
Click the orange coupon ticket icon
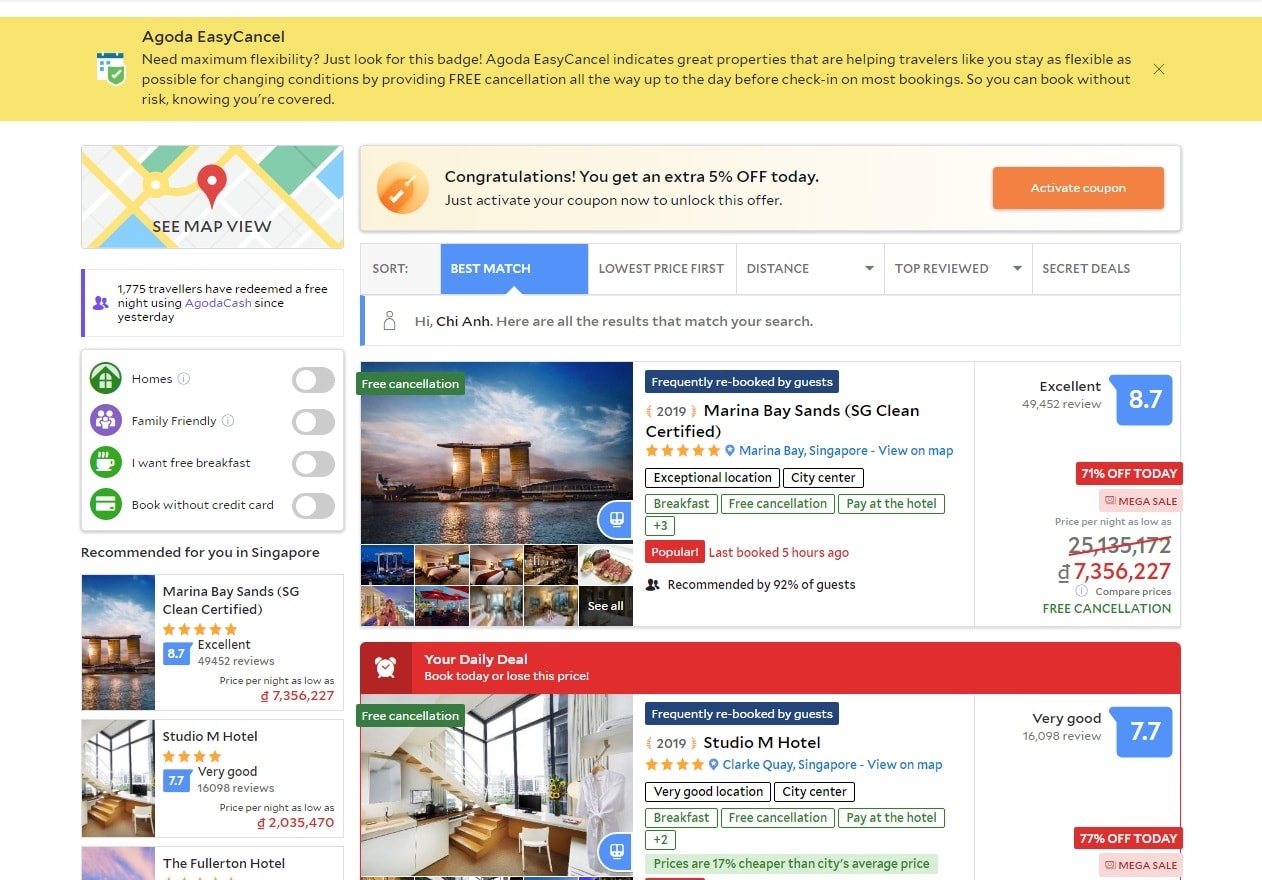pos(402,188)
